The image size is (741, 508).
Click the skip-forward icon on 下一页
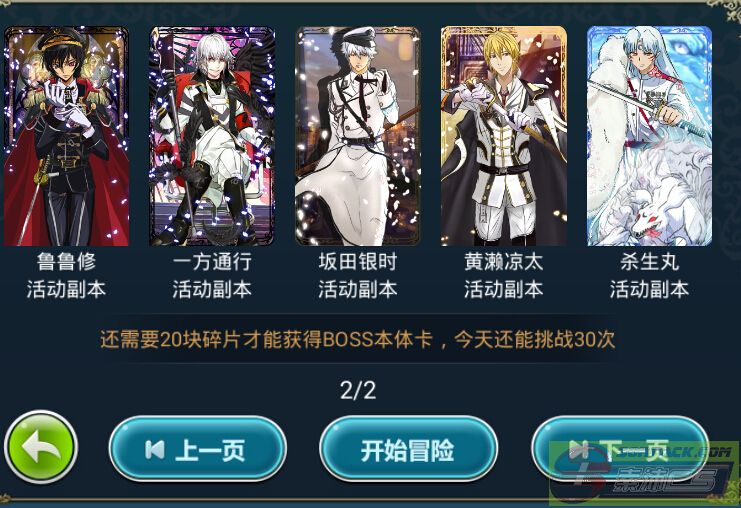(579, 449)
